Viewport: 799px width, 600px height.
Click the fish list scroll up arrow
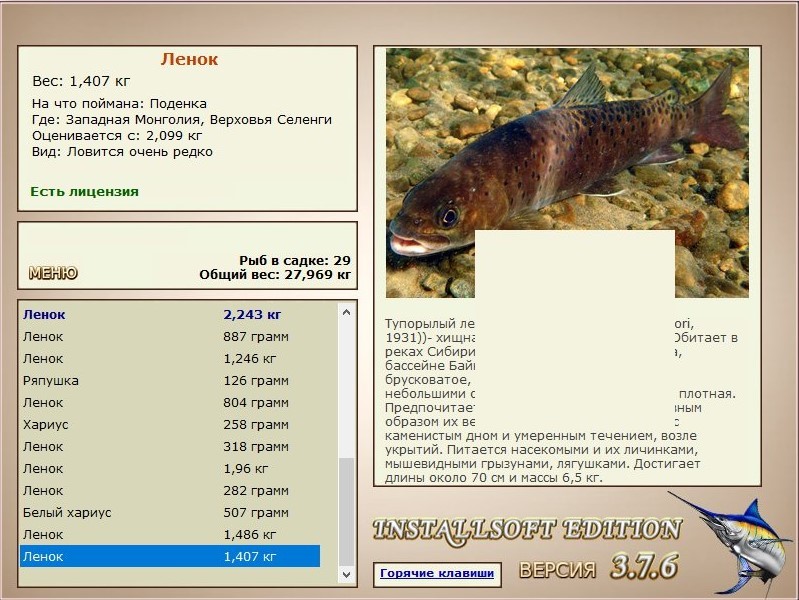tap(347, 312)
